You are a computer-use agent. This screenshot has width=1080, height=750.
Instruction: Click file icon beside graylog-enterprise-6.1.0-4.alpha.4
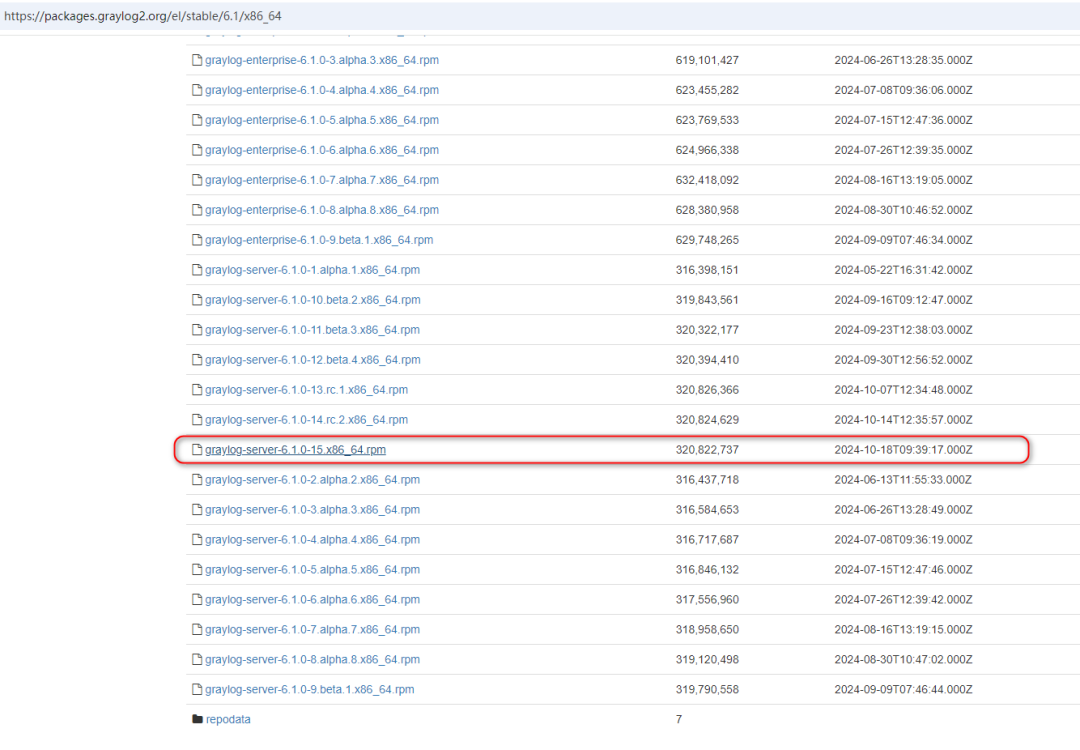(x=197, y=90)
